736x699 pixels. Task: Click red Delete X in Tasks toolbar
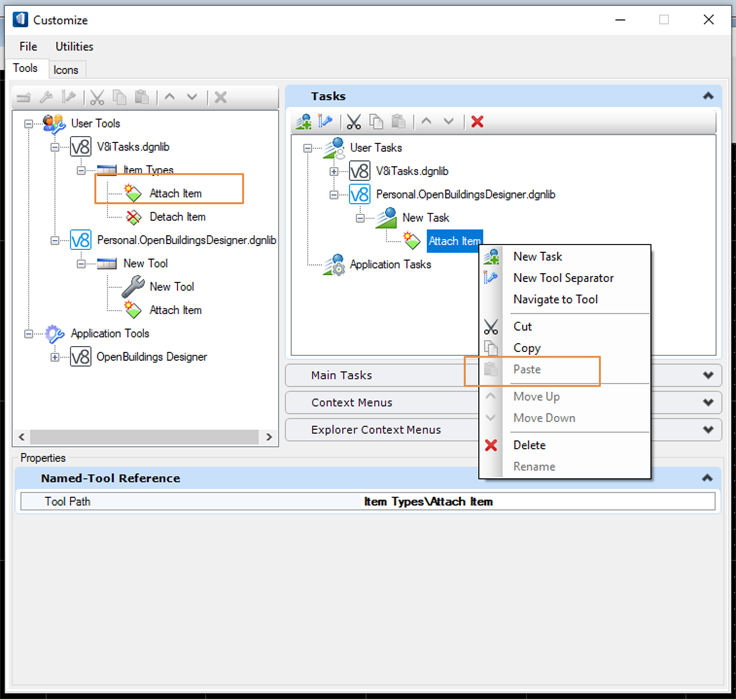pyautogui.click(x=477, y=122)
